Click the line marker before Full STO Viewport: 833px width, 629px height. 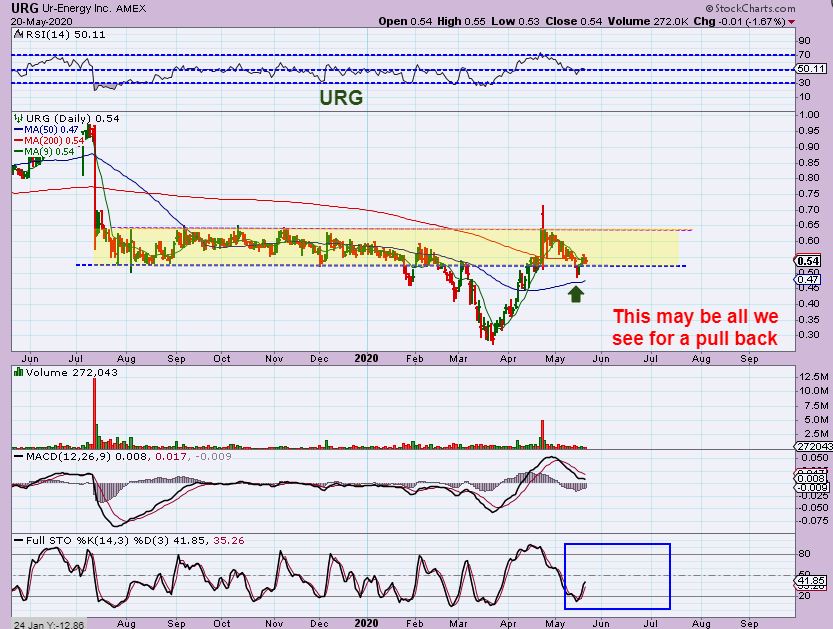pos(19,540)
